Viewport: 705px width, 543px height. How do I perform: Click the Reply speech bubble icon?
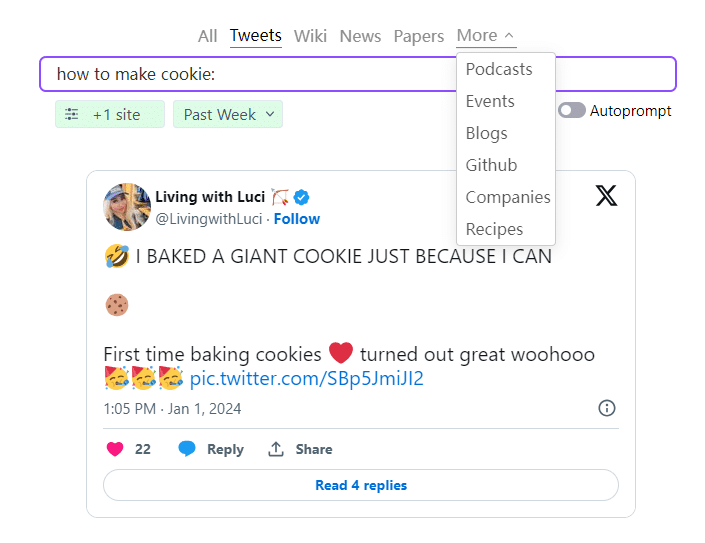(187, 449)
